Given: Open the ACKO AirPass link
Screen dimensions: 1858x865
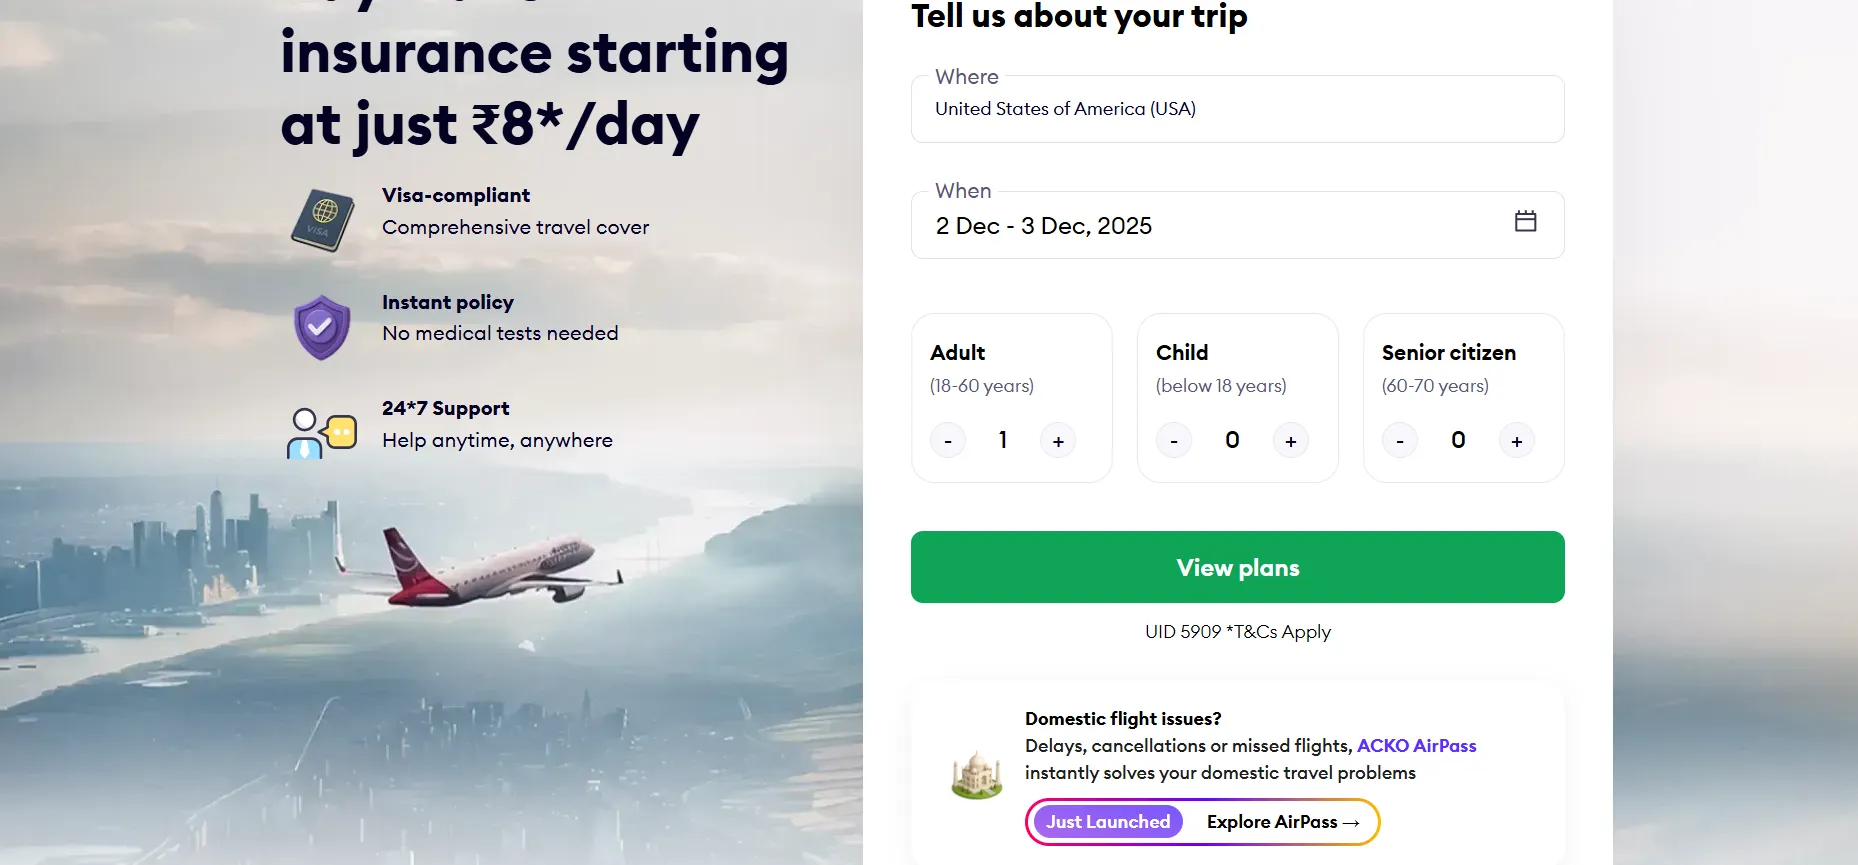Looking at the screenshot, I should point(1417,745).
